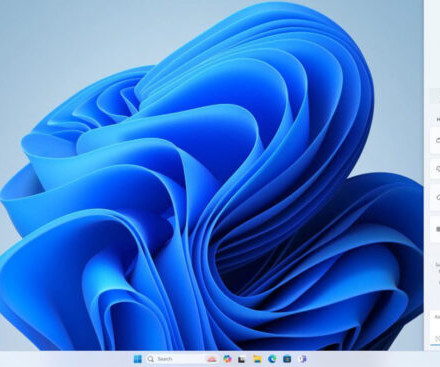Click the gray header bar in the side panel

(435, 96)
